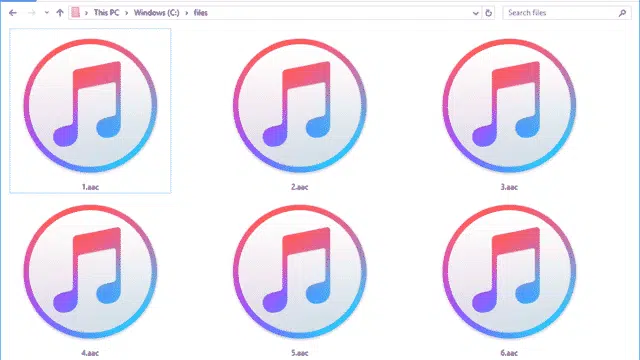Refresh the files folder view

pos(488,13)
